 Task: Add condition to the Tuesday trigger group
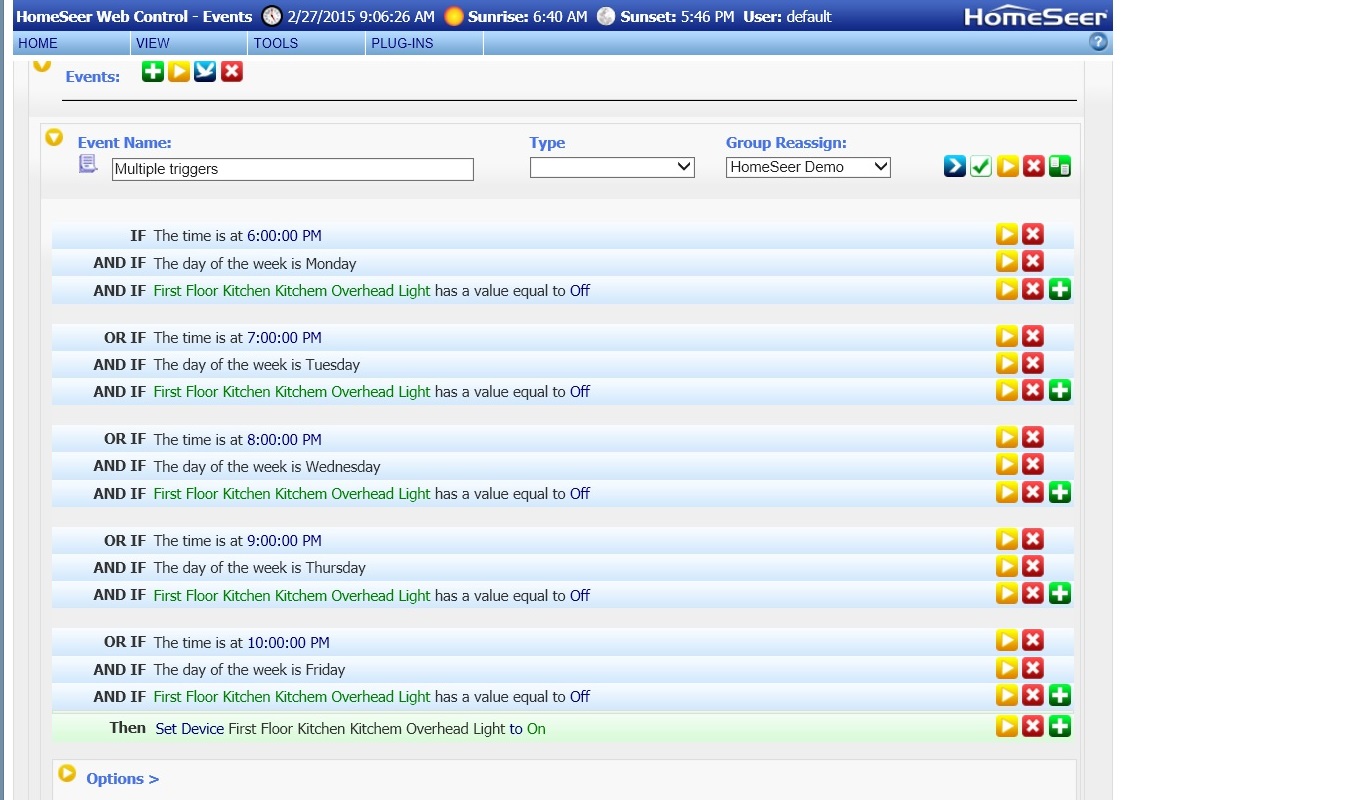tap(1060, 390)
